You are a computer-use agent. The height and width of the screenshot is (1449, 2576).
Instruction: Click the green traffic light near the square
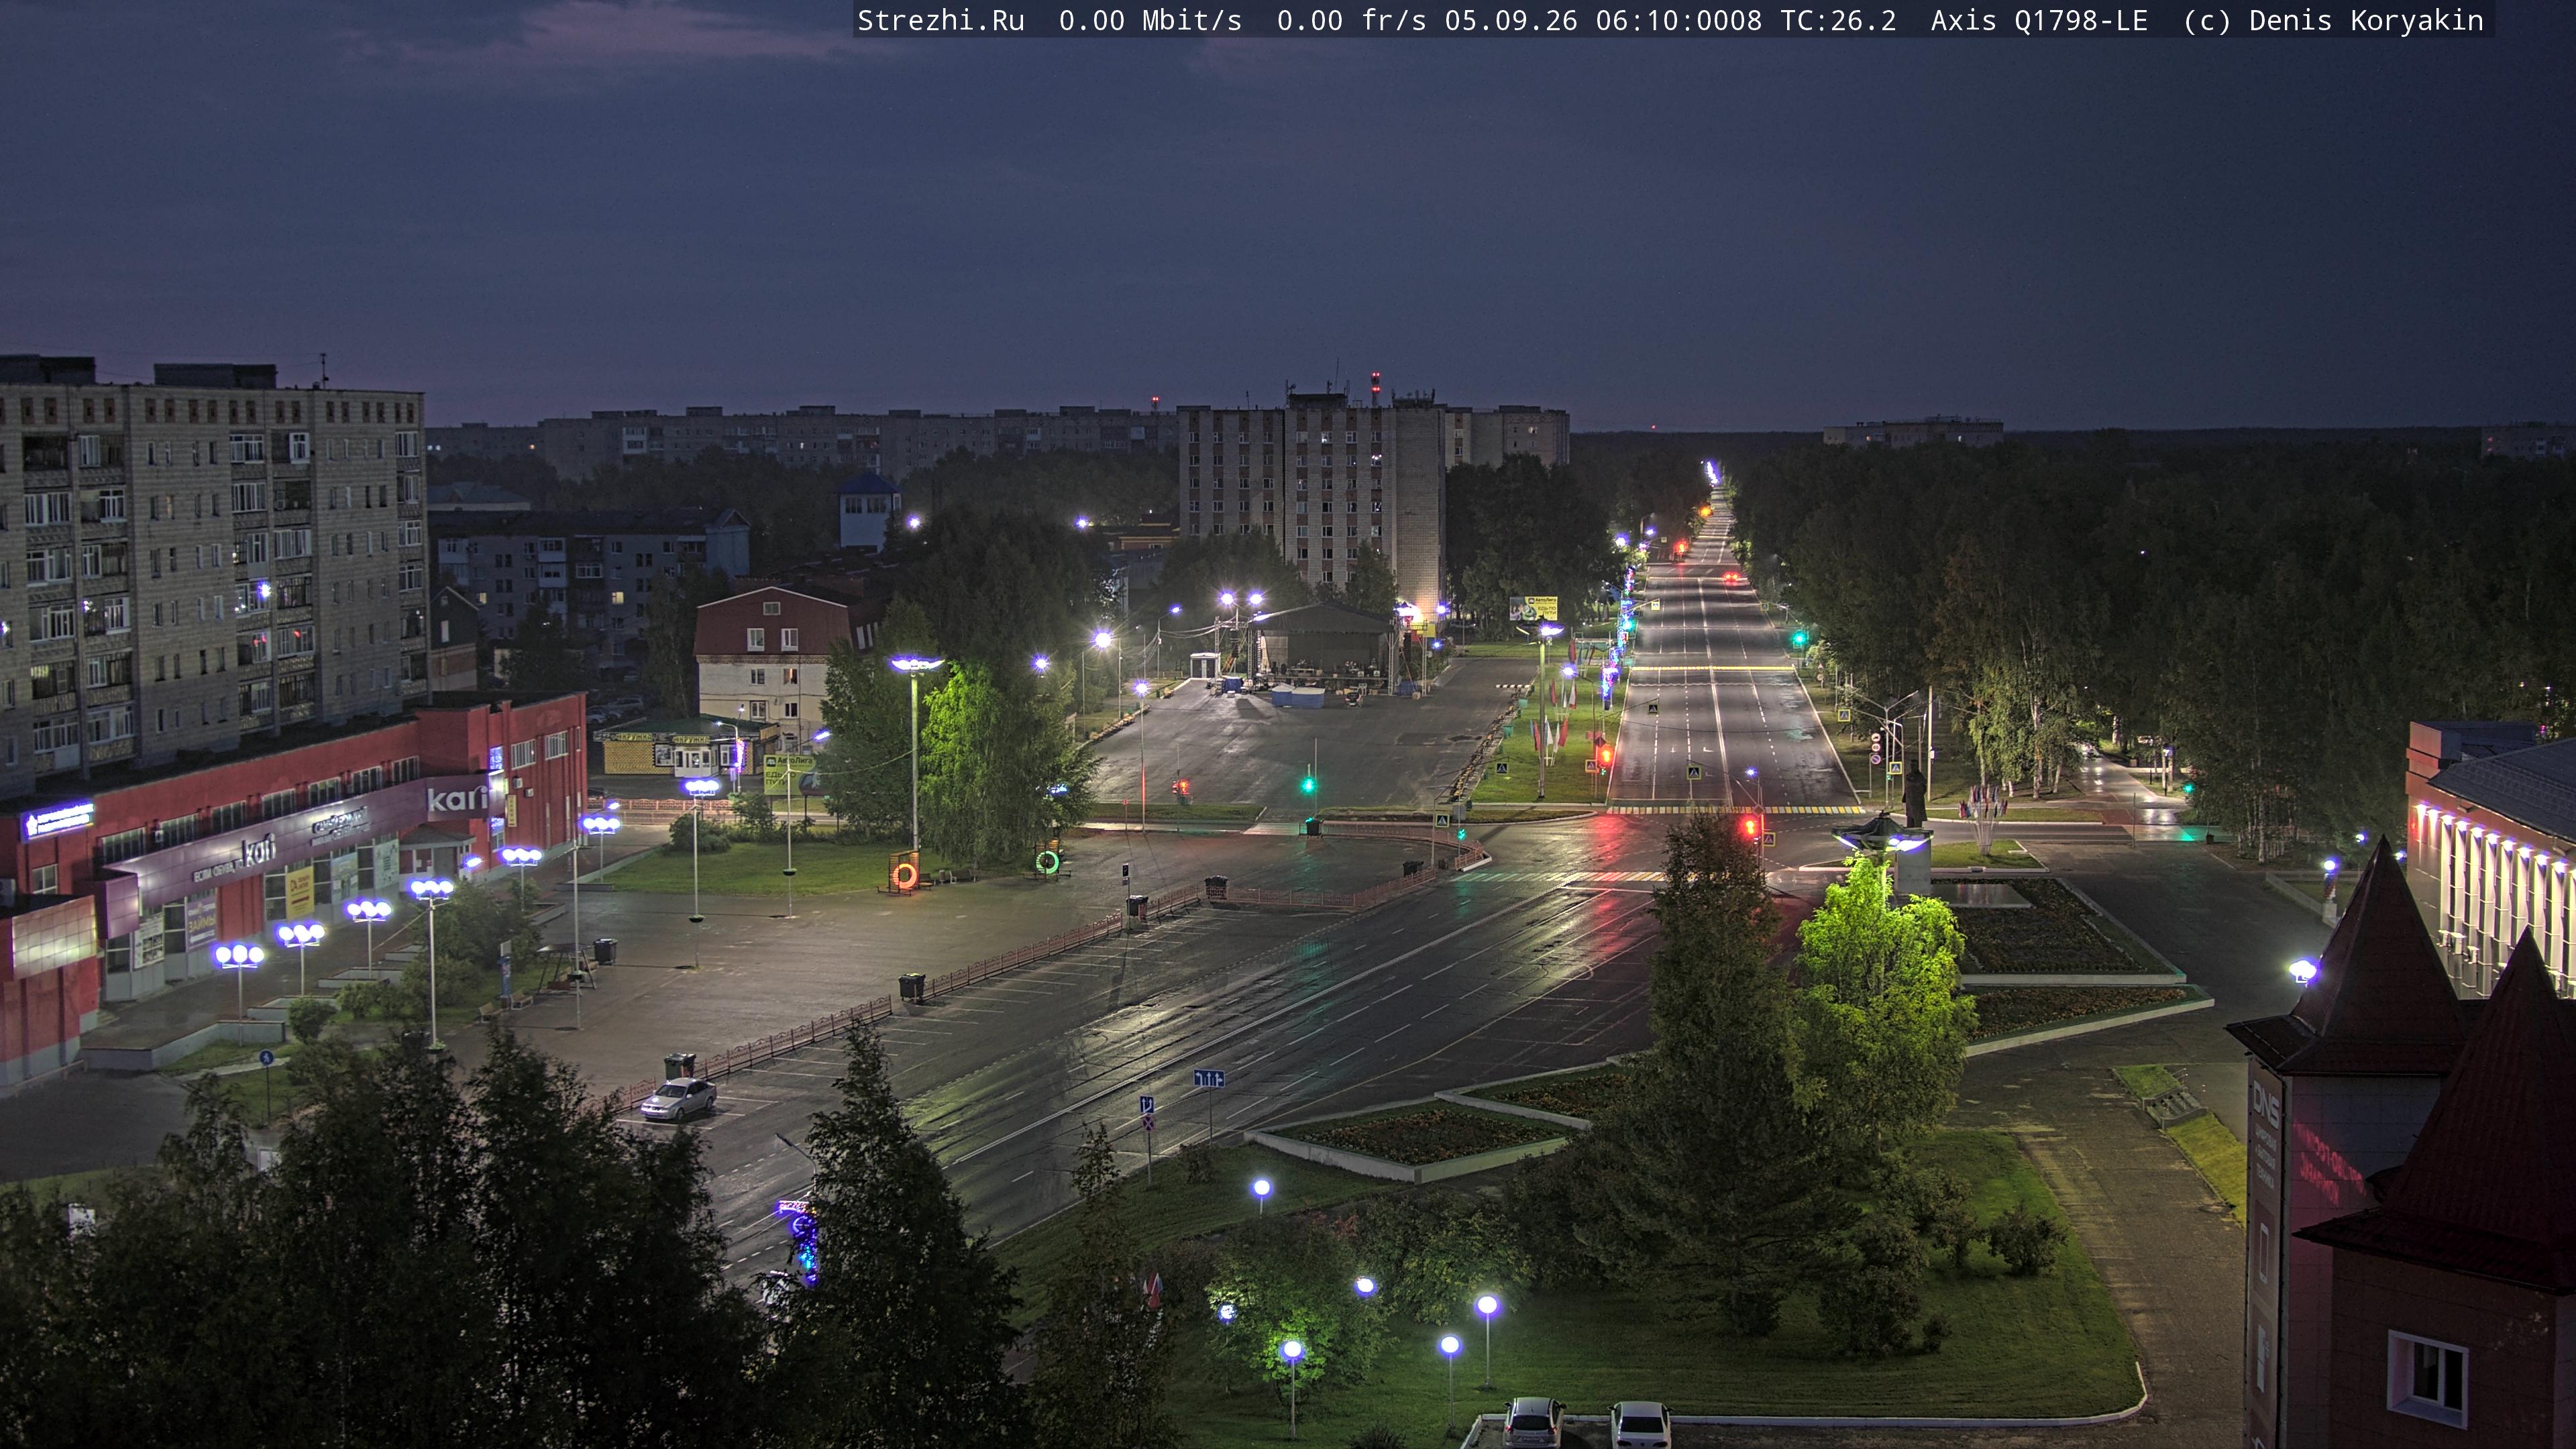pos(1308,785)
